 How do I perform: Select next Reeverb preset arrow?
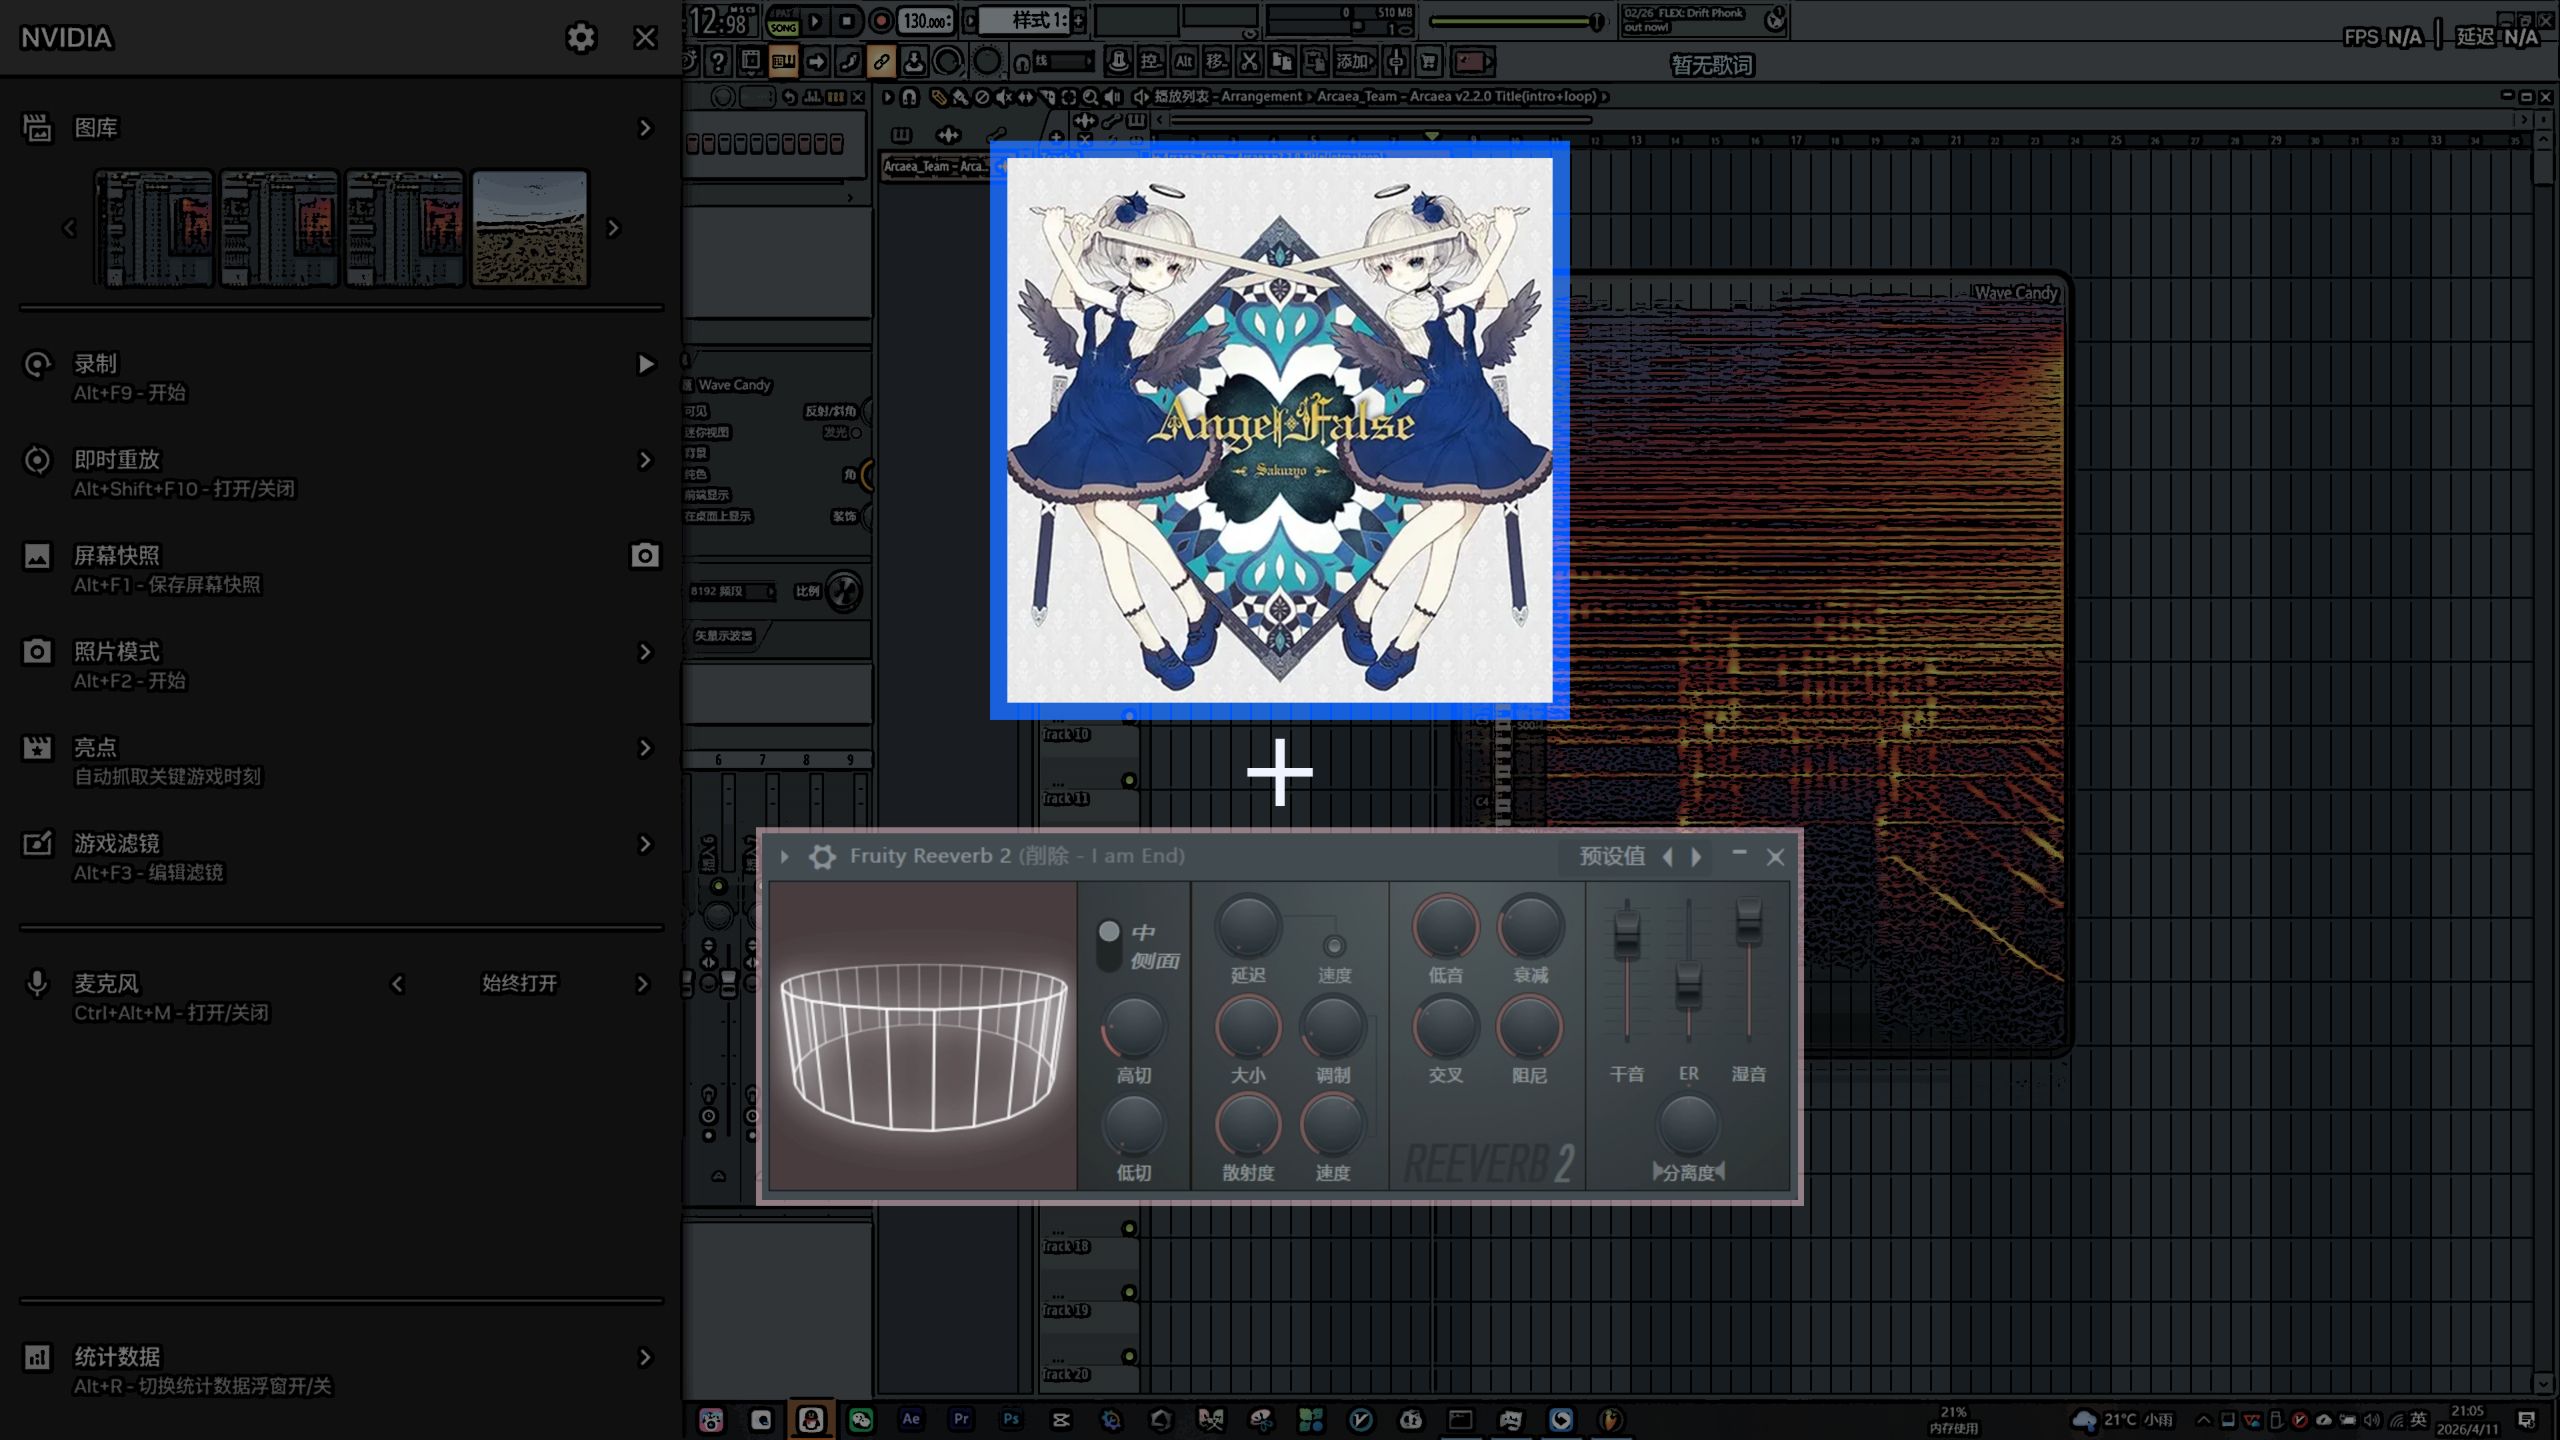[1696, 857]
